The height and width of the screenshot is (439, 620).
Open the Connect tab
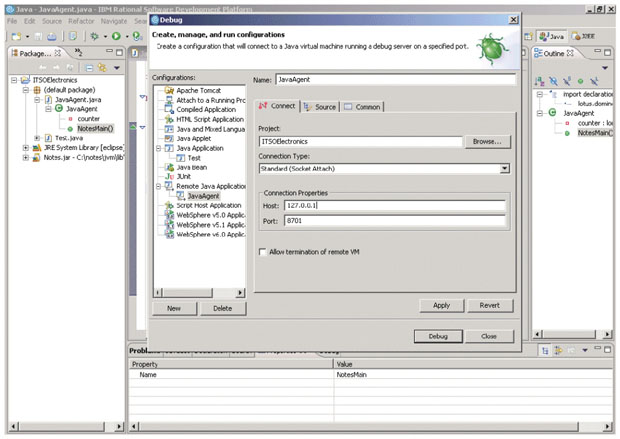(277, 106)
